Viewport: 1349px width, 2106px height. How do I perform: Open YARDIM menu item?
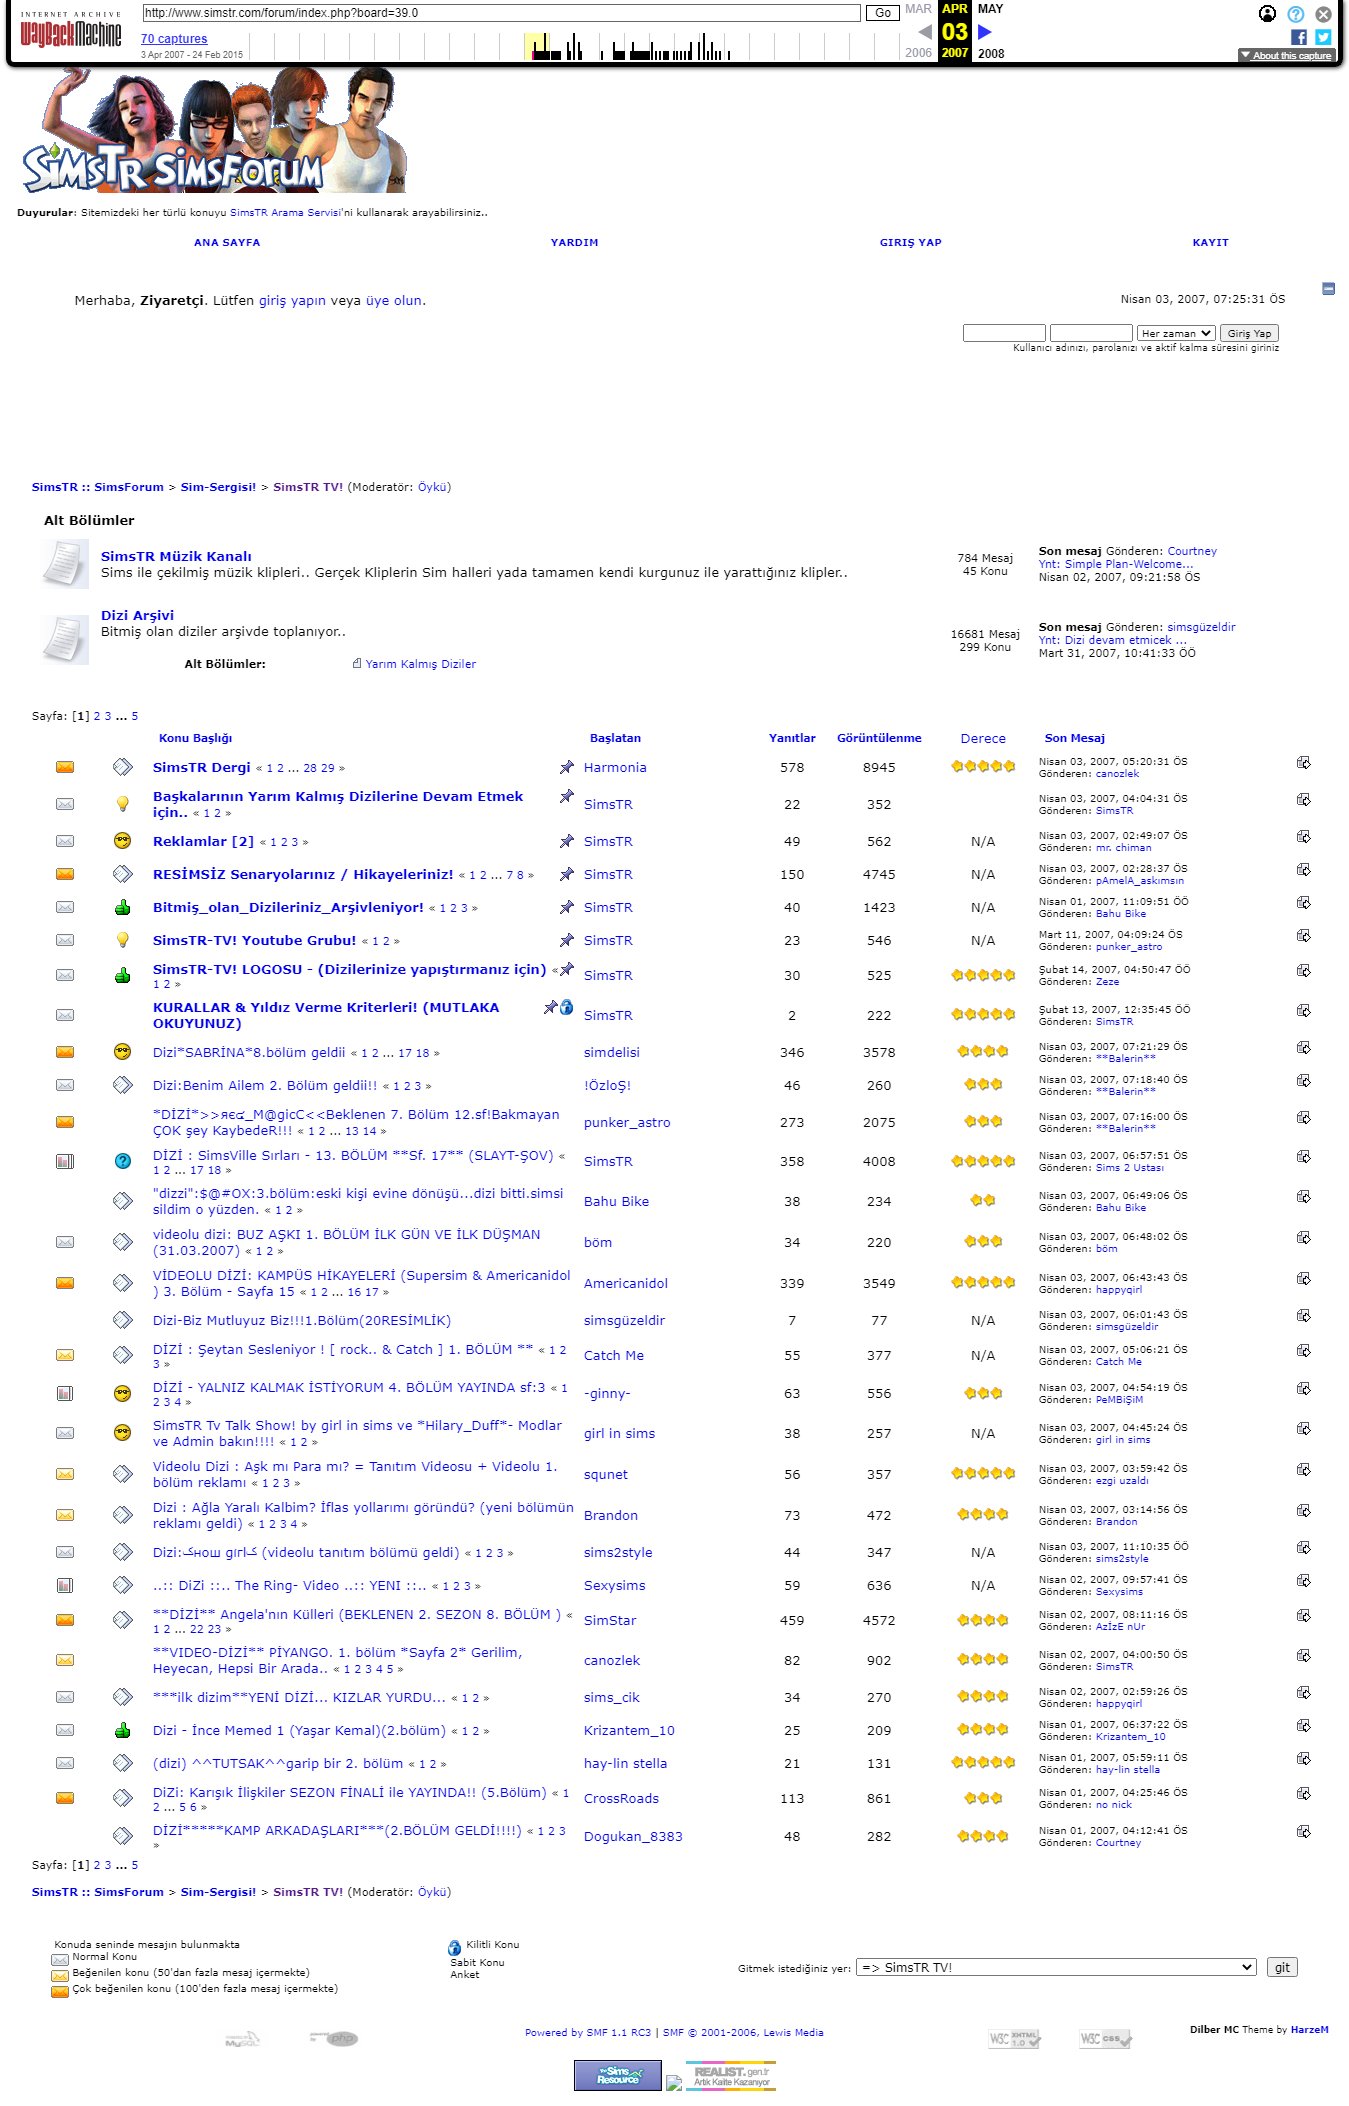(x=574, y=242)
